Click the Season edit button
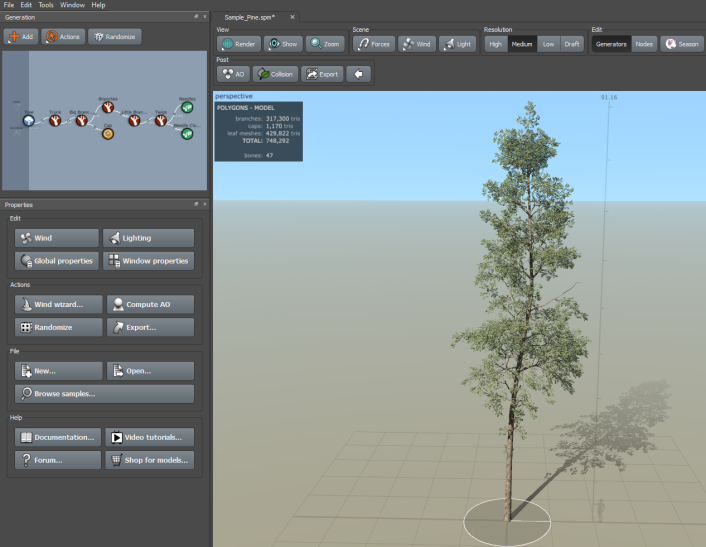This screenshot has height=547, width=706. click(x=682, y=44)
